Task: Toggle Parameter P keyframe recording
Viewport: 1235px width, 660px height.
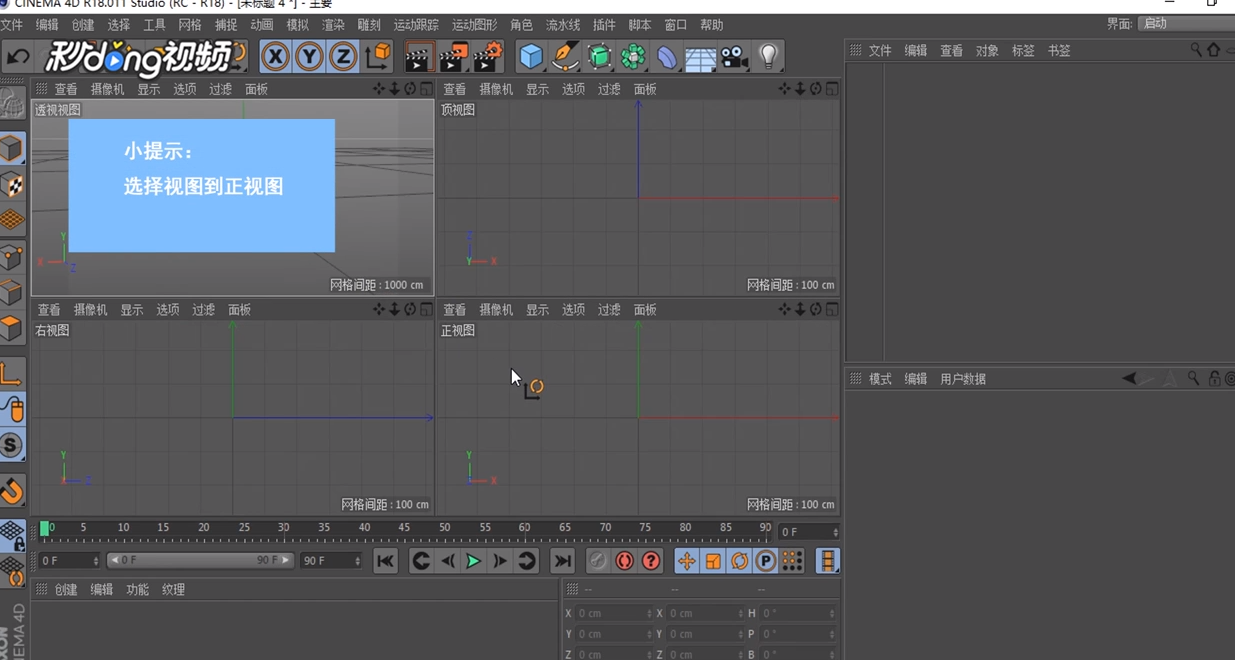Action: click(x=765, y=561)
